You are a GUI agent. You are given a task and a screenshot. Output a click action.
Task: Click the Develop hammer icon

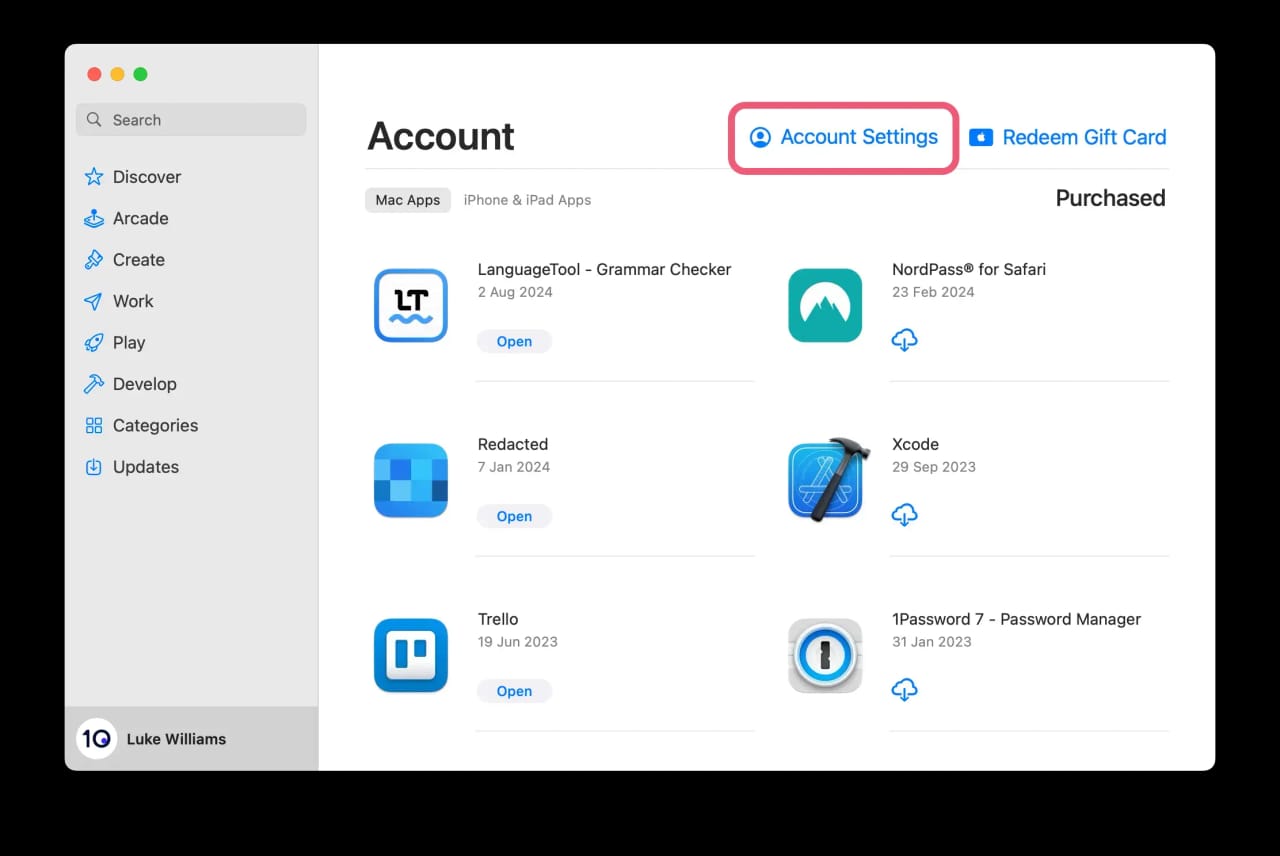pyautogui.click(x=94, y=383)
